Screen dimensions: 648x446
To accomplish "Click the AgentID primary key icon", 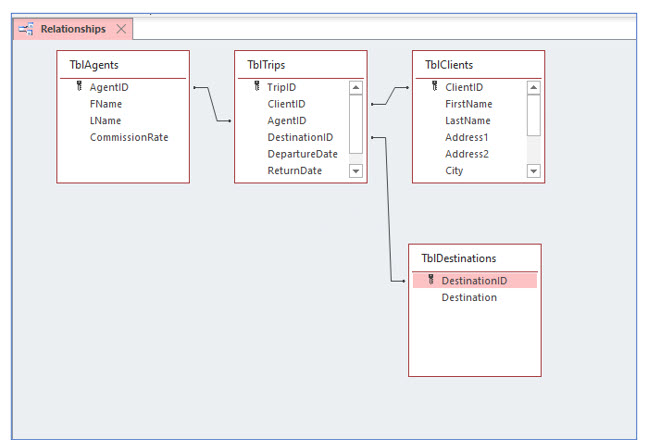I will click(79, 86).
